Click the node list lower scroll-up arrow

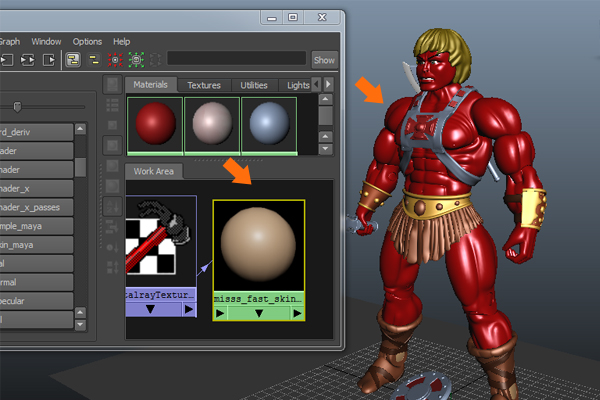tap(80, 313)
